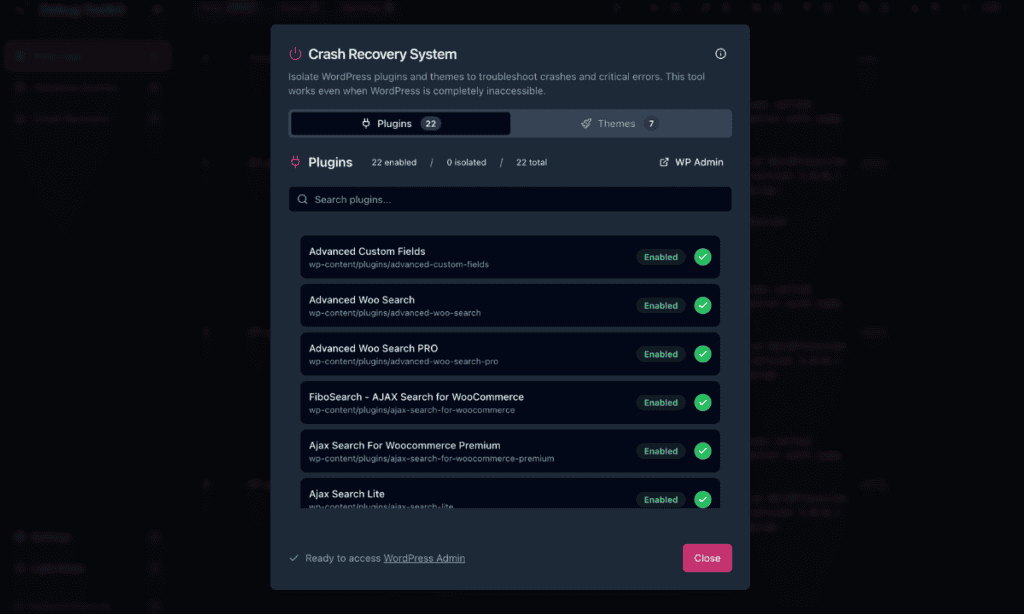Close the Crash Recovery dialog
The height and width of the screenshot is (614, 1024).
(x=707, y=558)
